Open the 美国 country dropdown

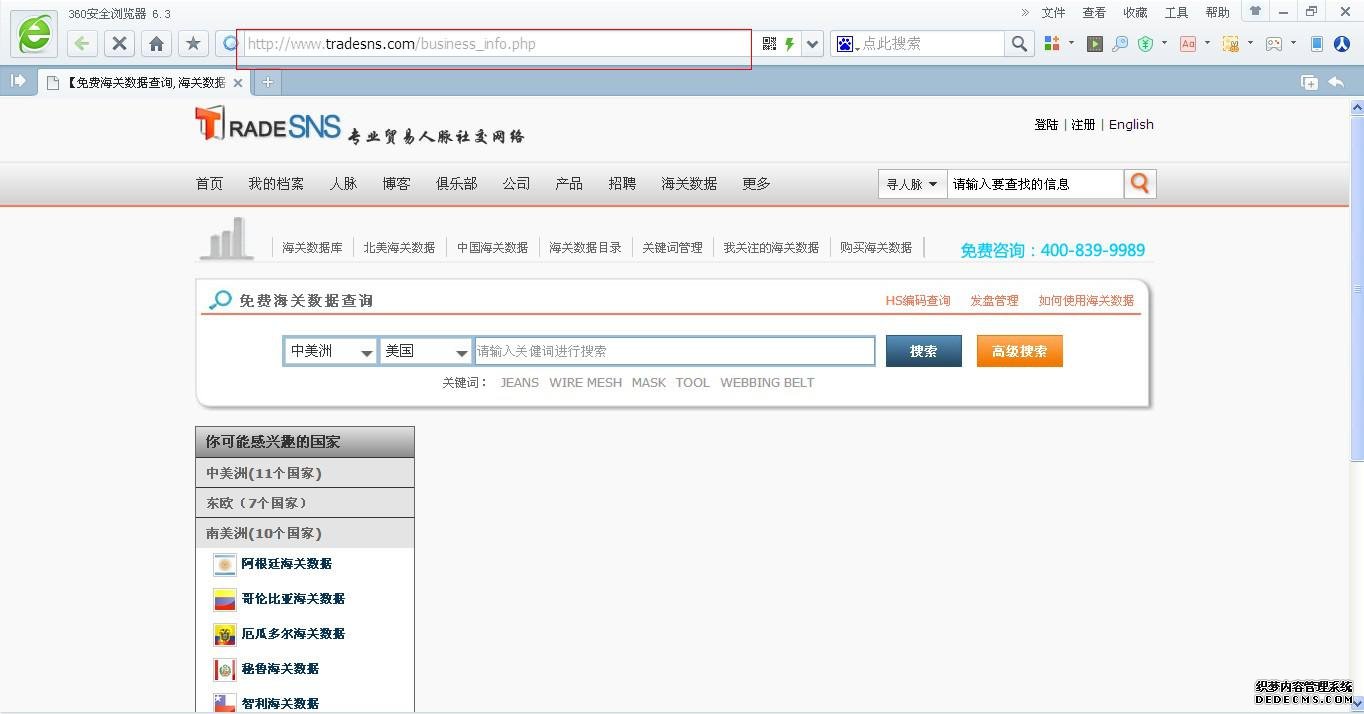(x=426, y=351)
